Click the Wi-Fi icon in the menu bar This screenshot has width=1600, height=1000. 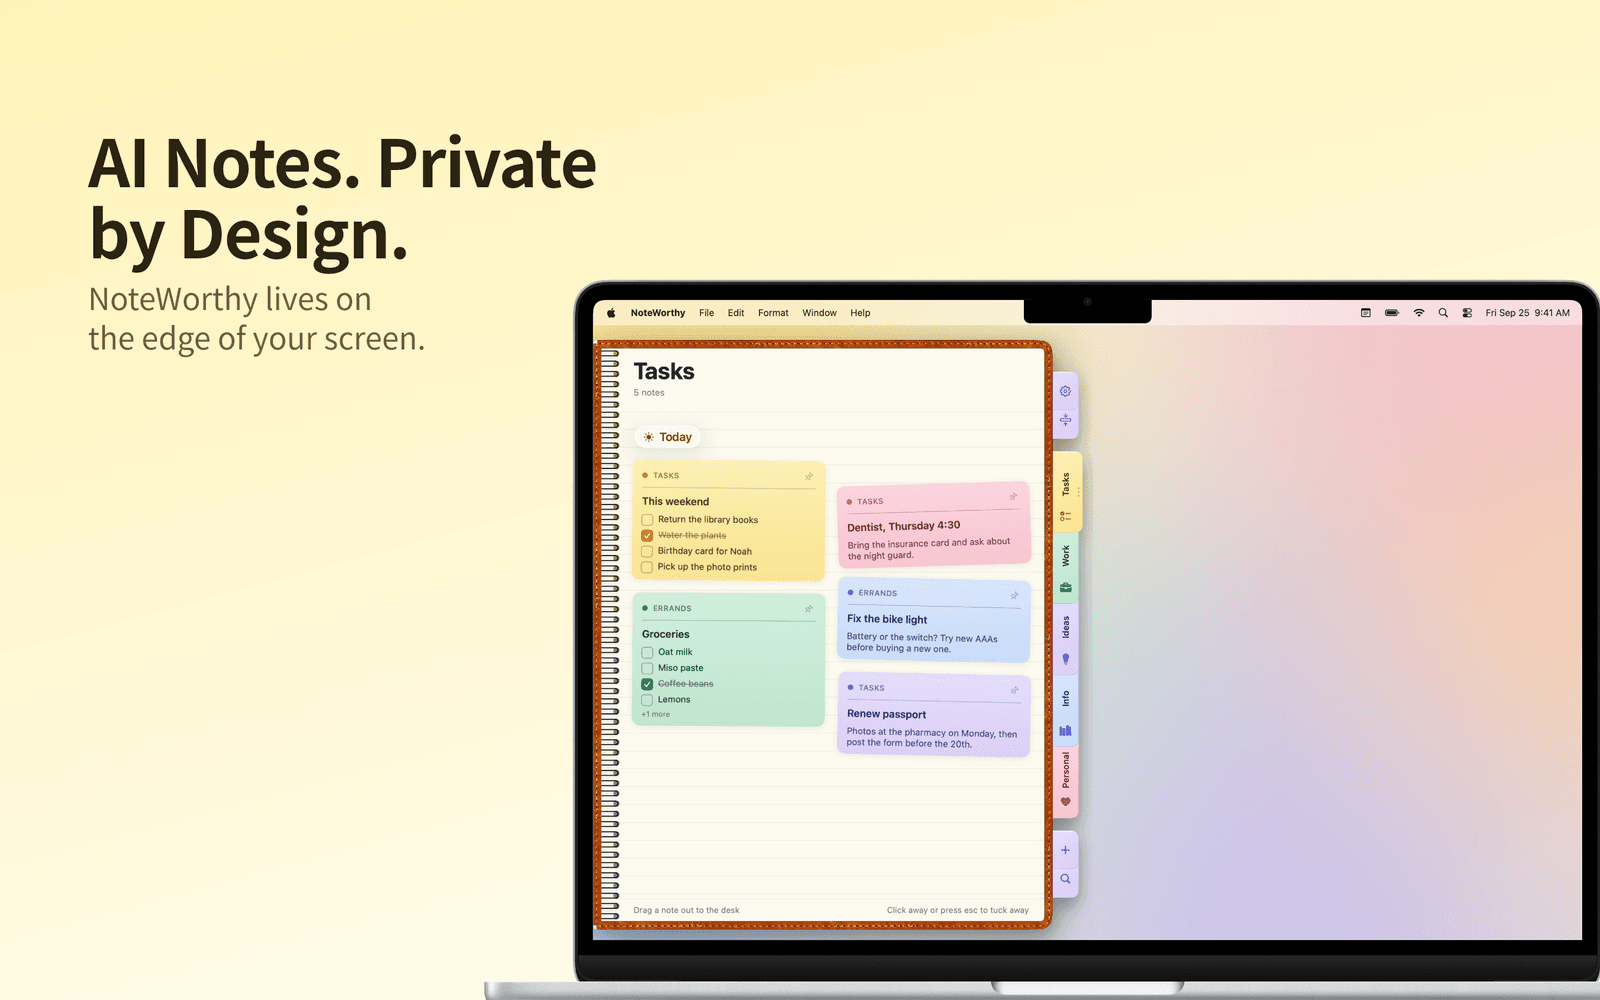point(1418,313)
